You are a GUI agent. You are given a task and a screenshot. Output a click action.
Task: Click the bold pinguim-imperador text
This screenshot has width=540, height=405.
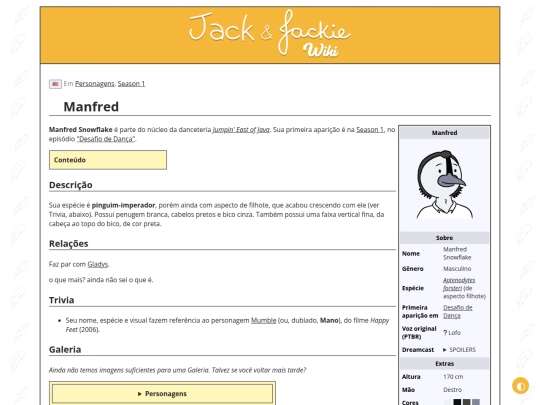click(x=123, y=205)
